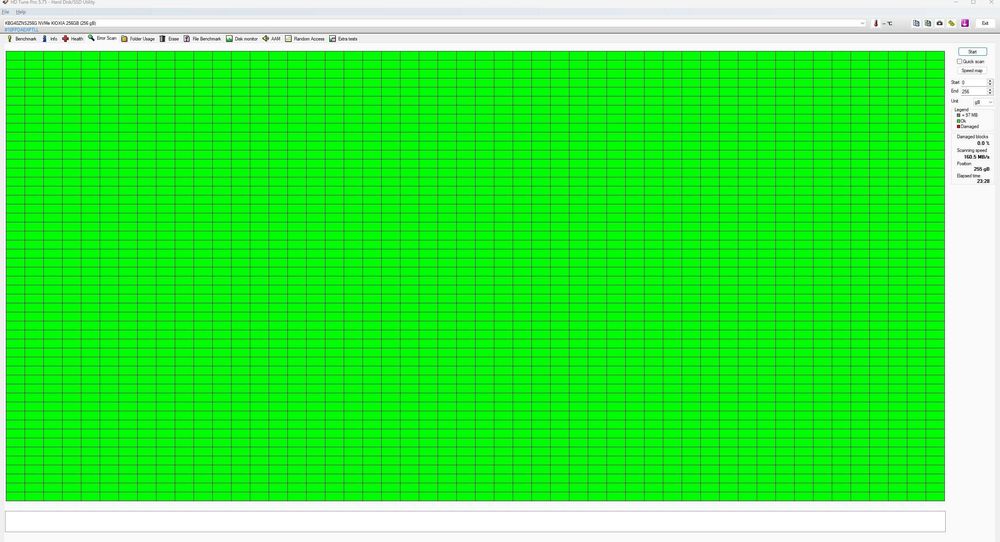Image resolution: width=1000 pixels, height=542 pixels.
Task: Open the Help menu
Action: pos(20,12)
